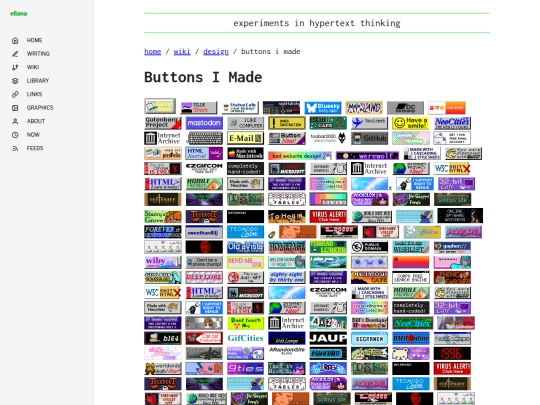Viewport: 540px width, 405px height.
Task: Click the blue NeoCities button
Action: pyautogui.click(x=452, y=123)
